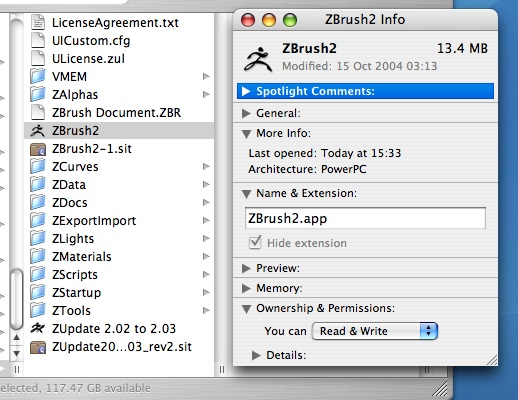Viewport: 518px width, 400px height.
Task: Click the Modified: 15 Oct 2004 03:13 text
Action: click(359, 66)
